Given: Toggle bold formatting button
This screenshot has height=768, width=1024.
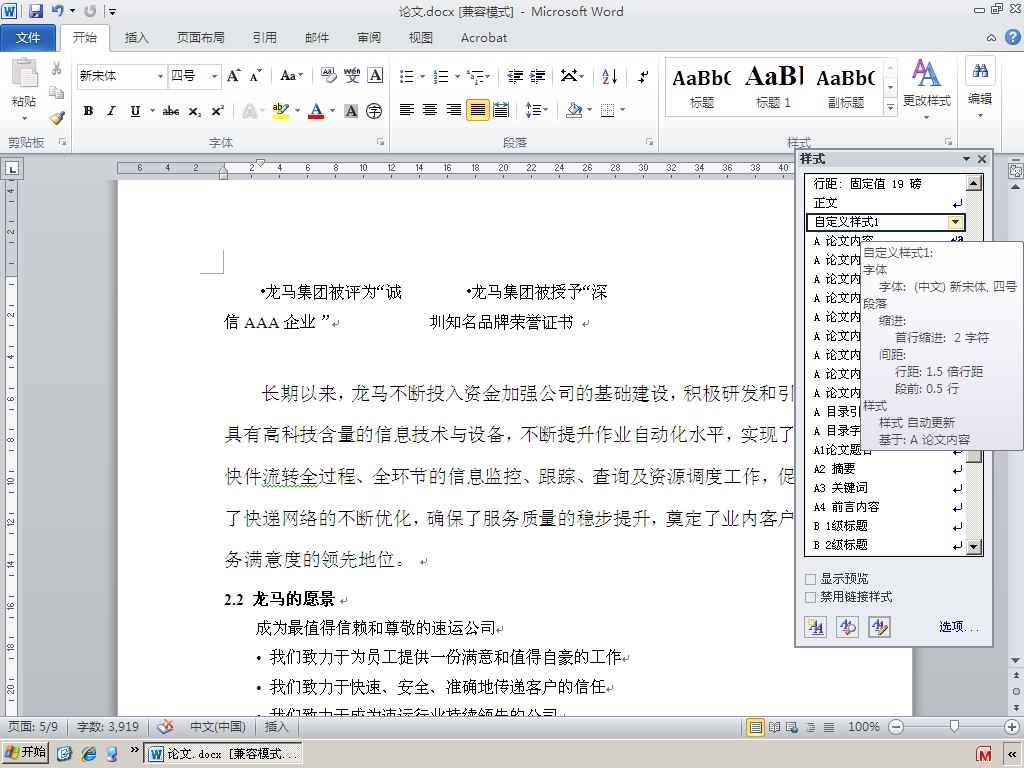Looking at the screenshot, I should (x=88, y=111).
